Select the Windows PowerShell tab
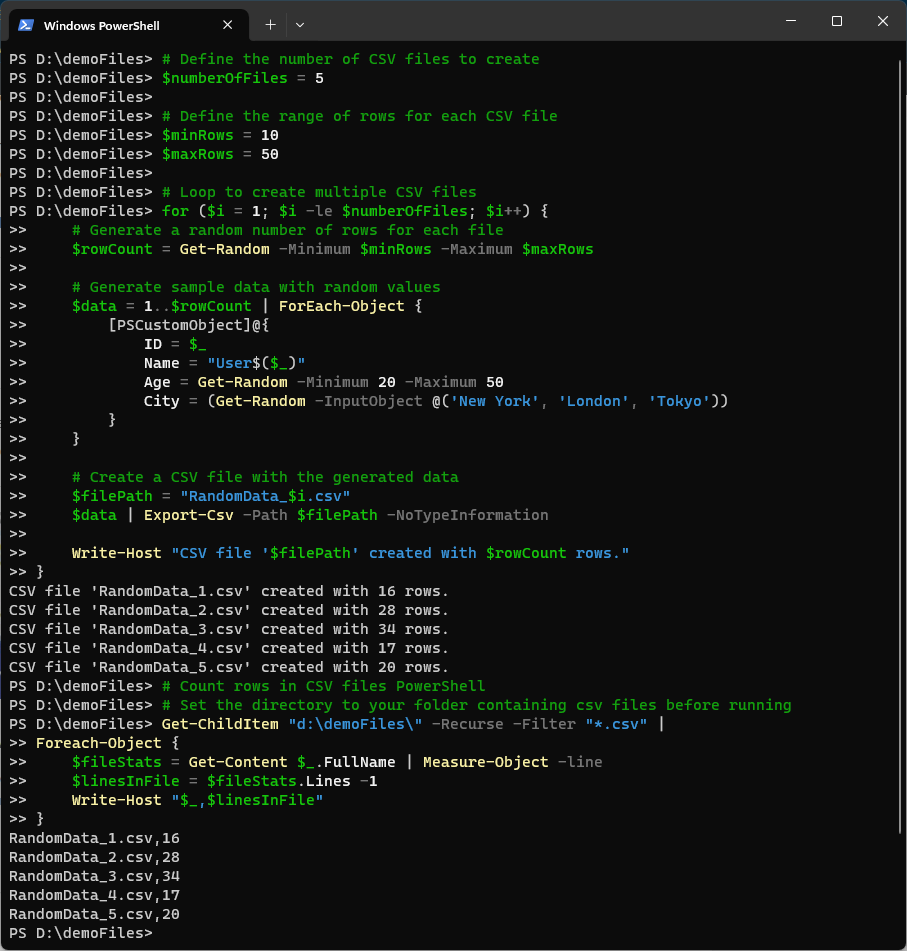The width and height of the screenshot is (907, 951). (x=120, y=24)
